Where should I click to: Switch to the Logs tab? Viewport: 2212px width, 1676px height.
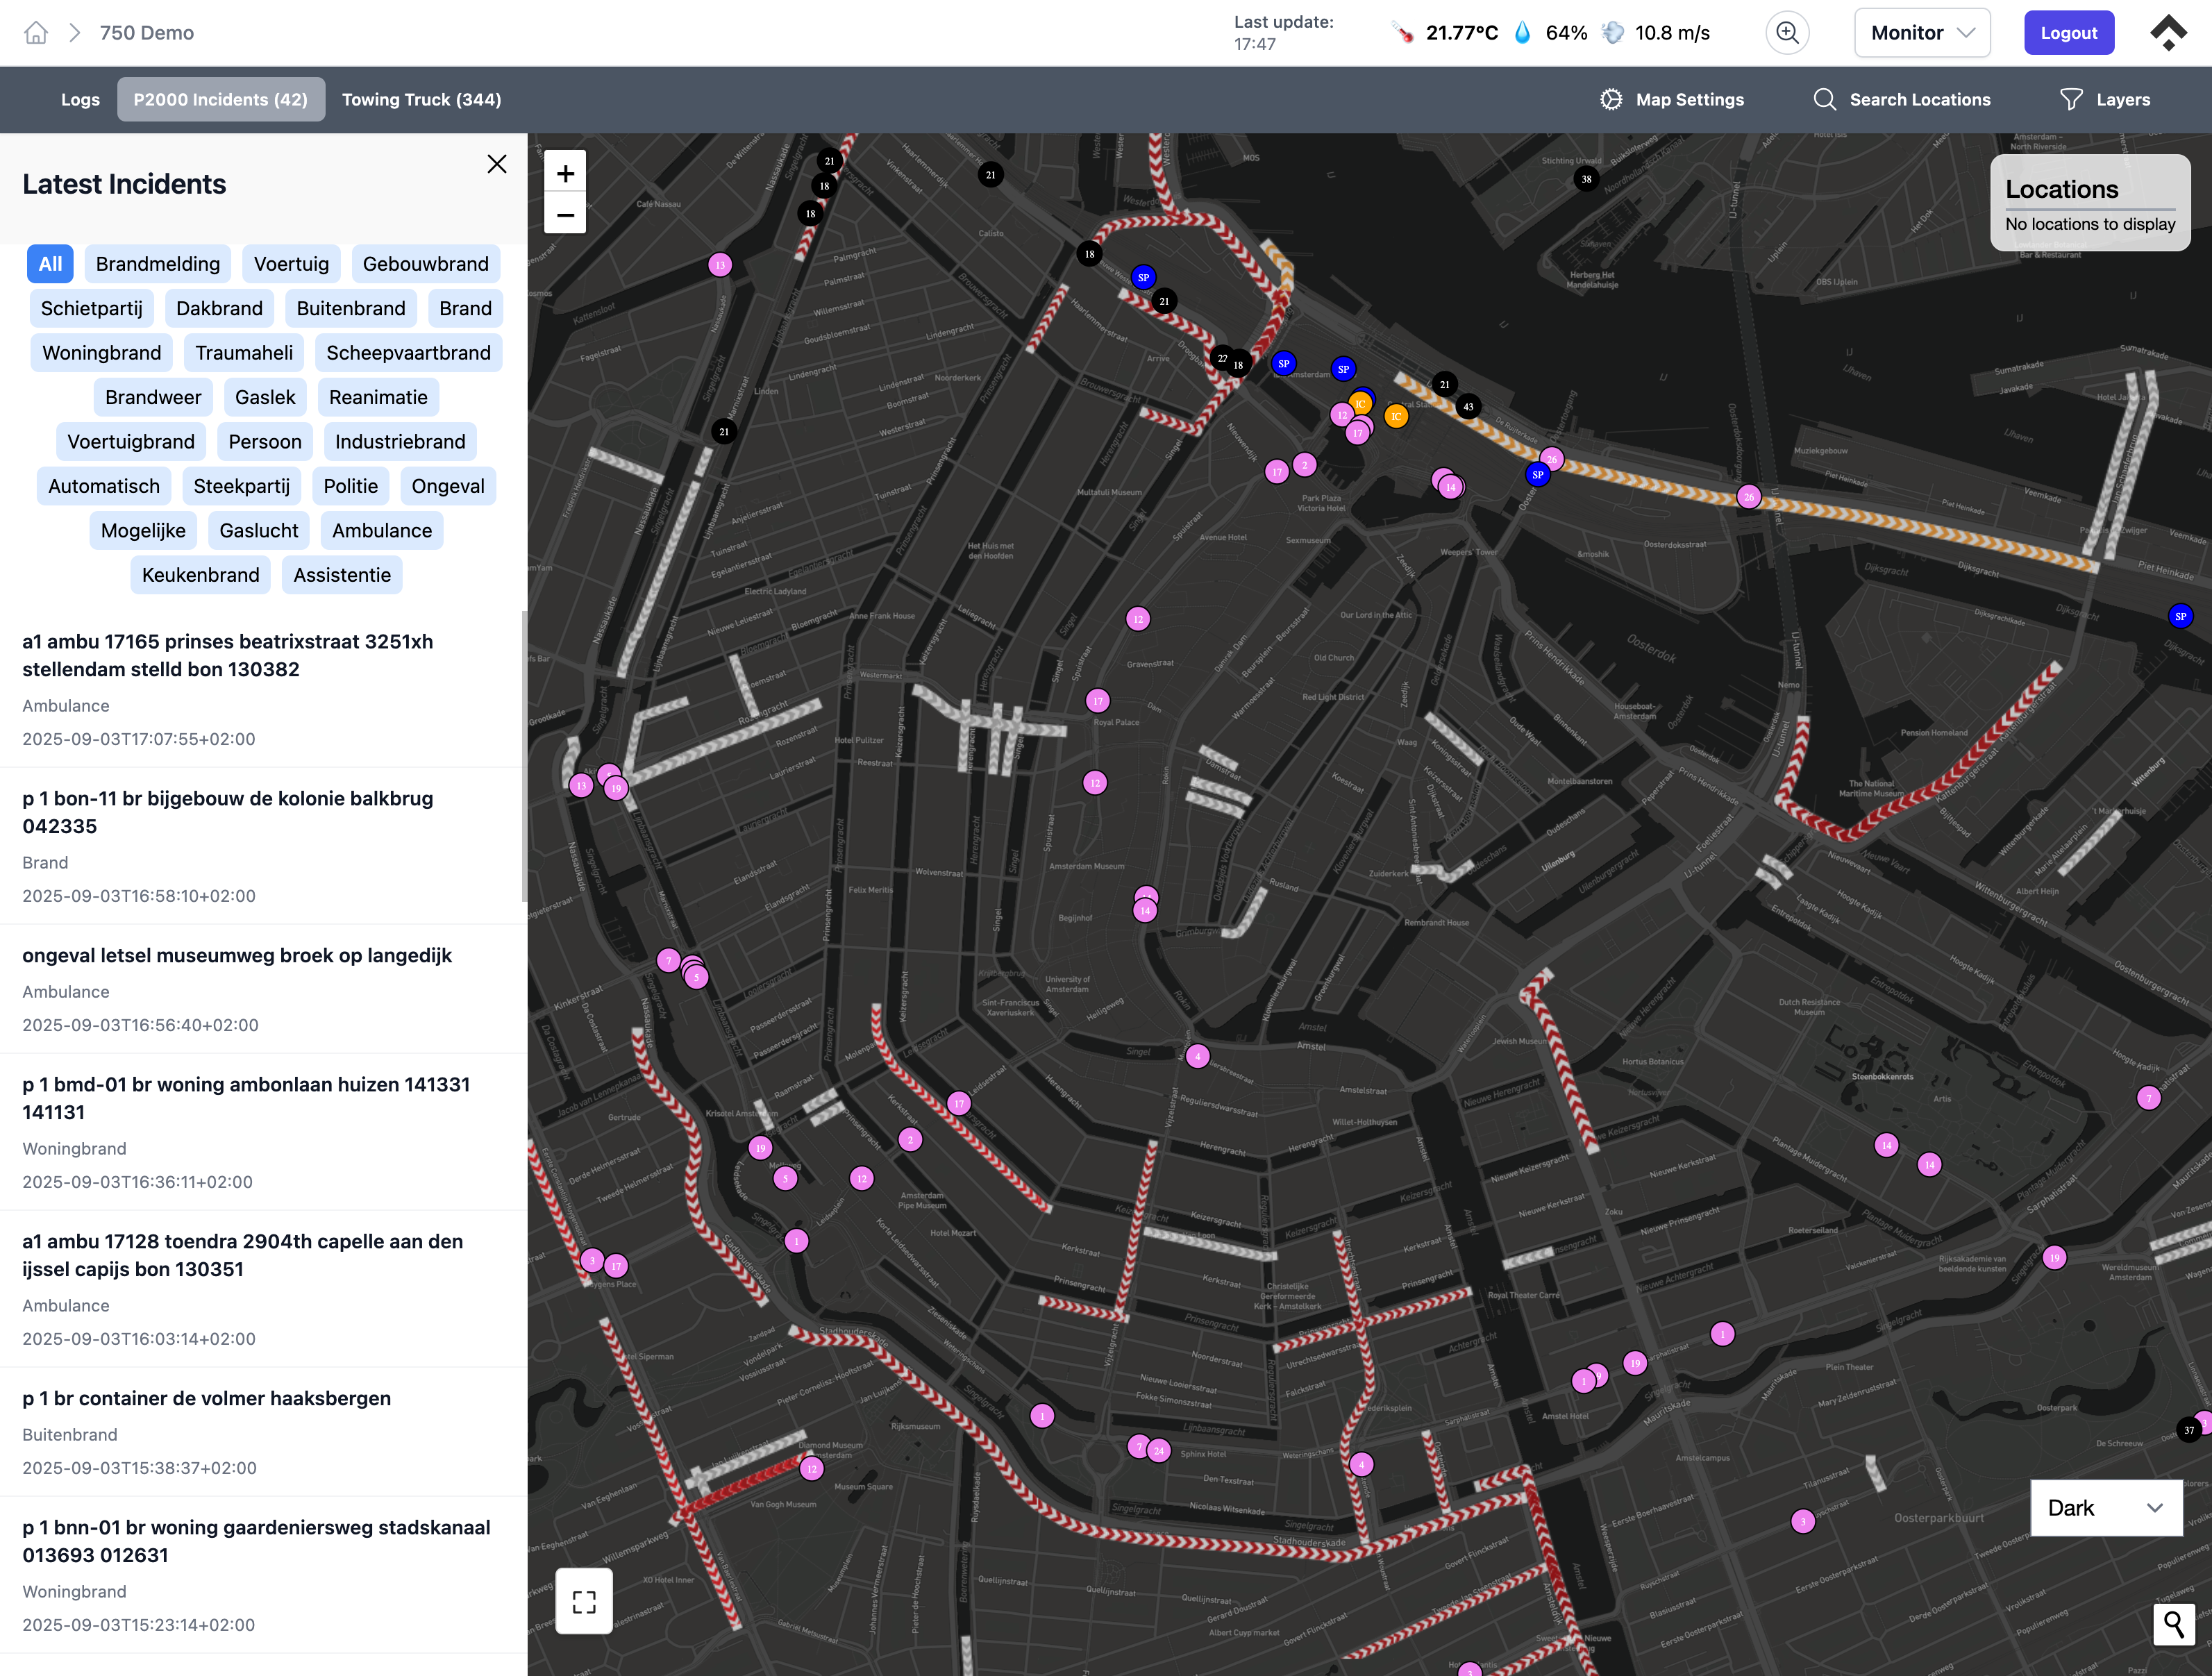pos(80,99)
